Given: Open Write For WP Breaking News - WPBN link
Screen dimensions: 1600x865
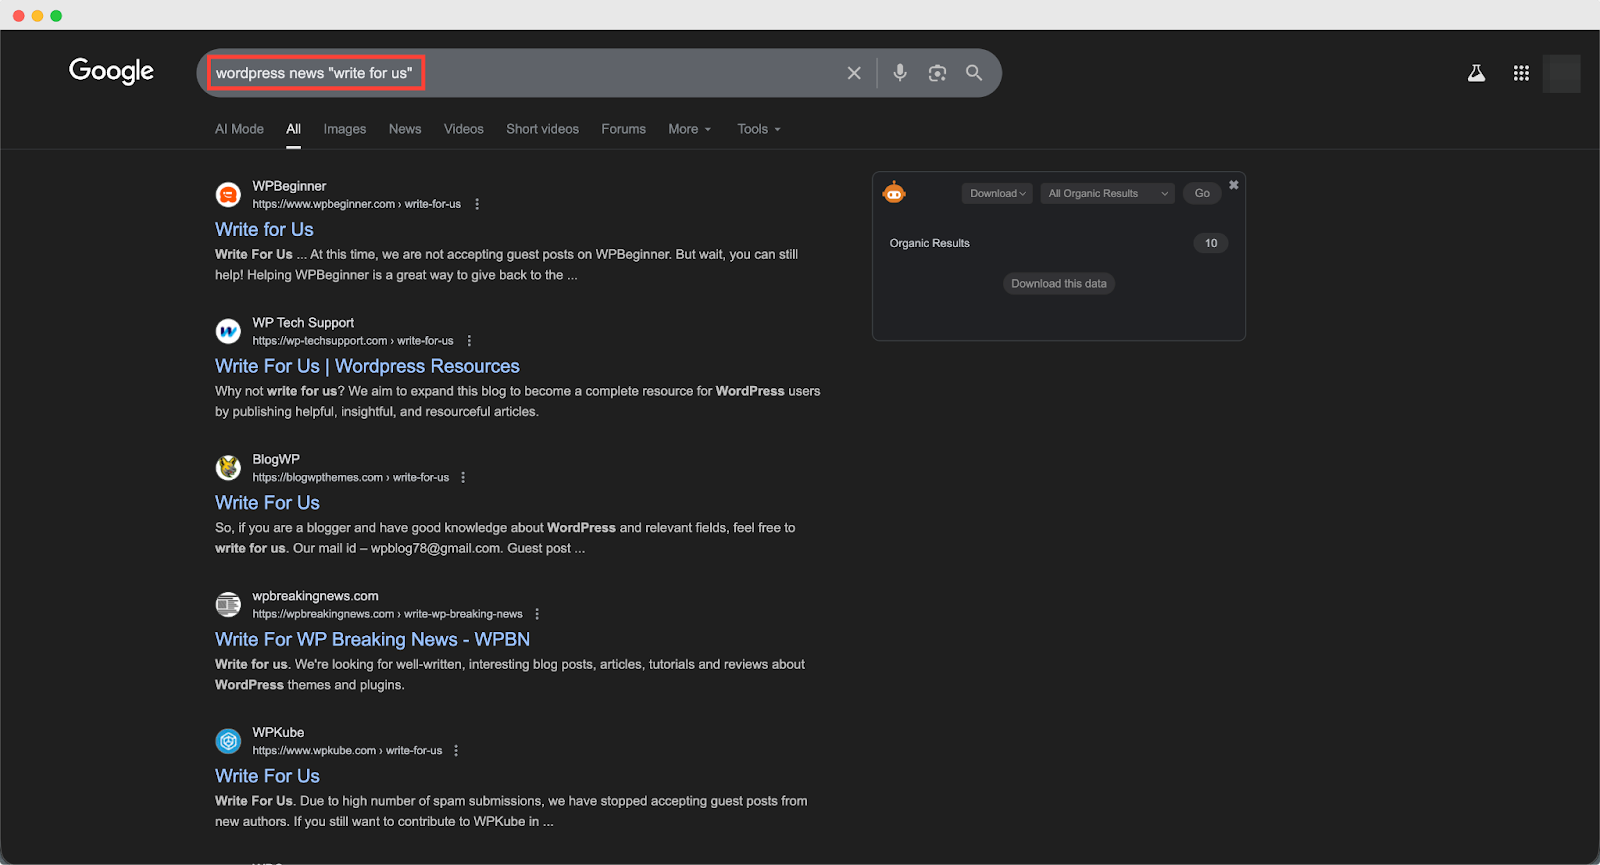Looking at the screenshot, I should coord(372,639).
